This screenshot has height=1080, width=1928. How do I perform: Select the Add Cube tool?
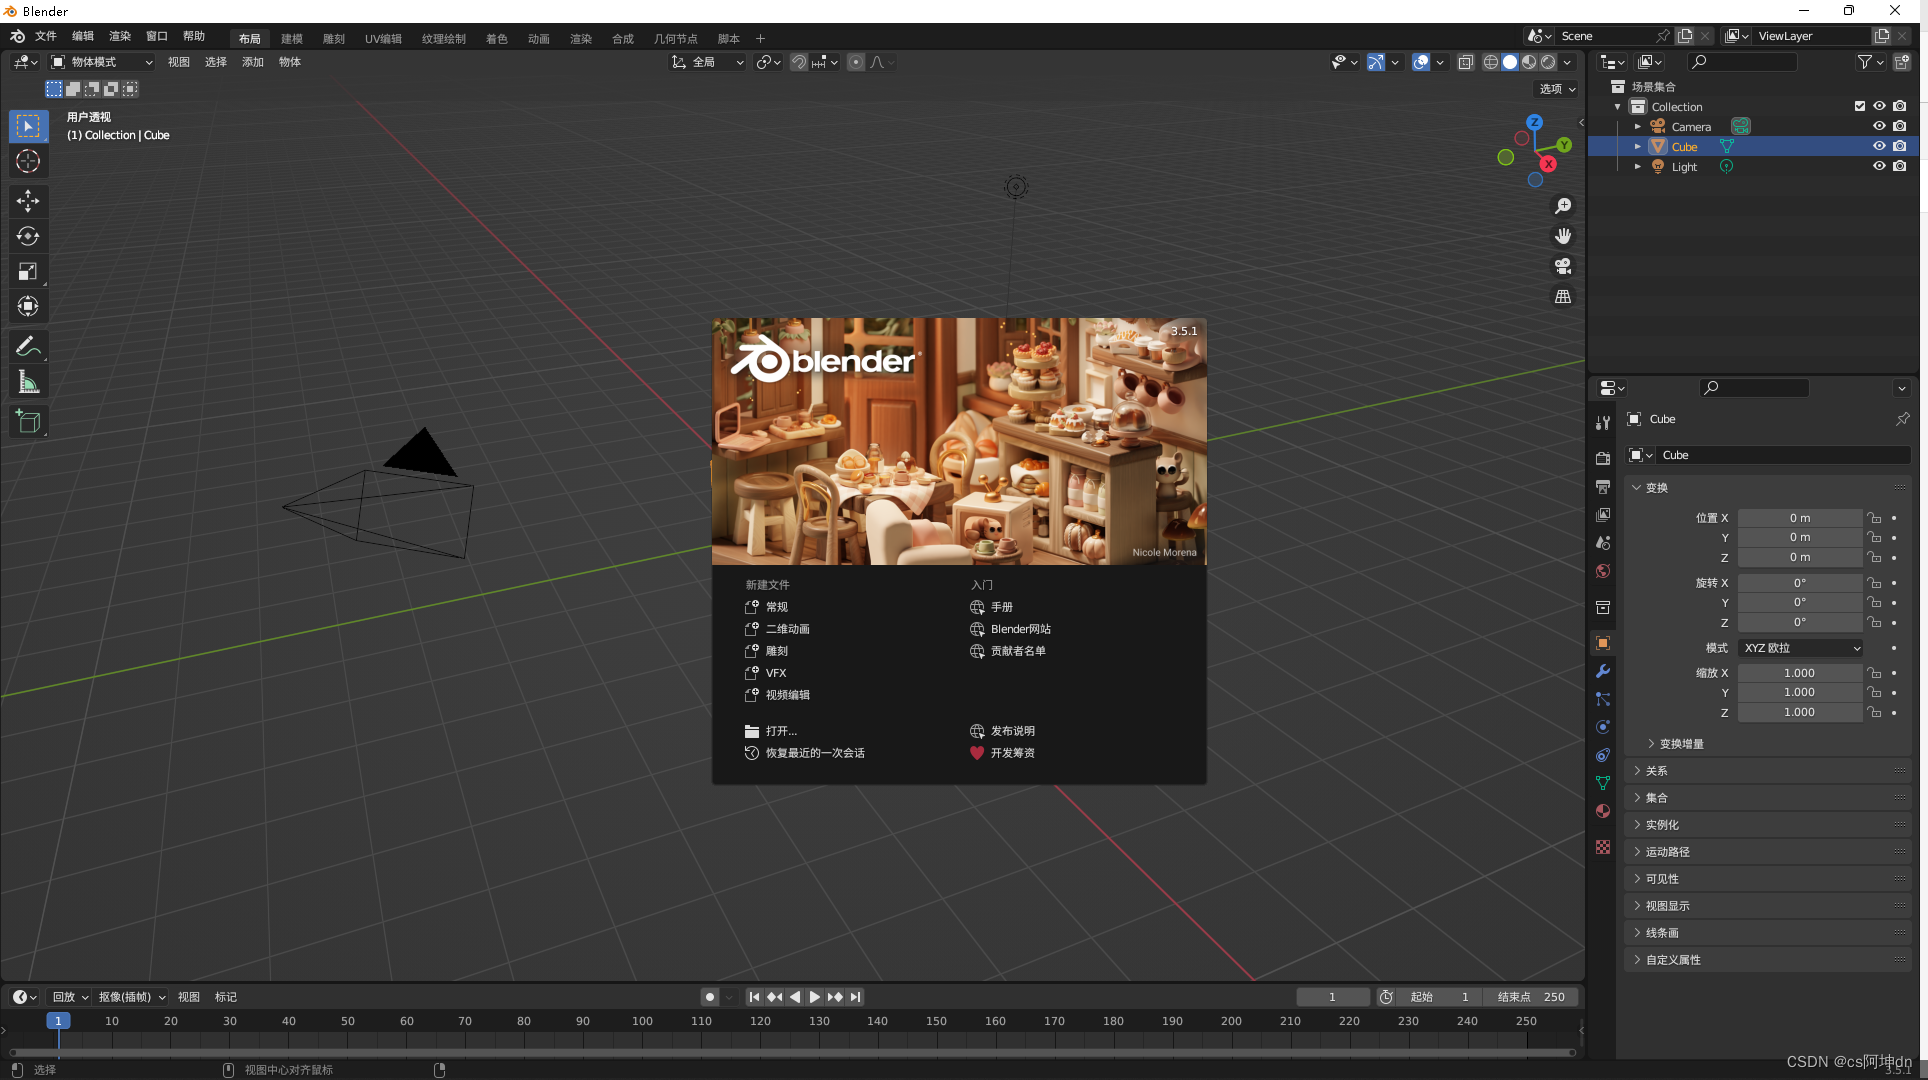(x=28, y=422)
